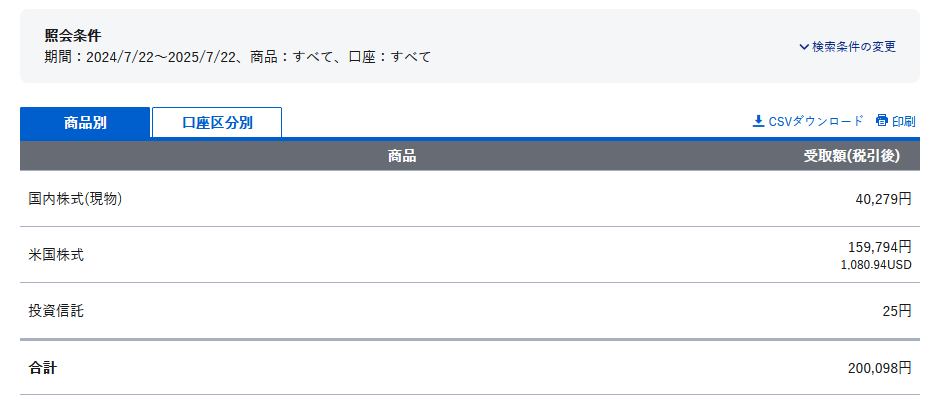Click the 受取額(税引後) column header

pyautogui.click(x=852, y=156)
